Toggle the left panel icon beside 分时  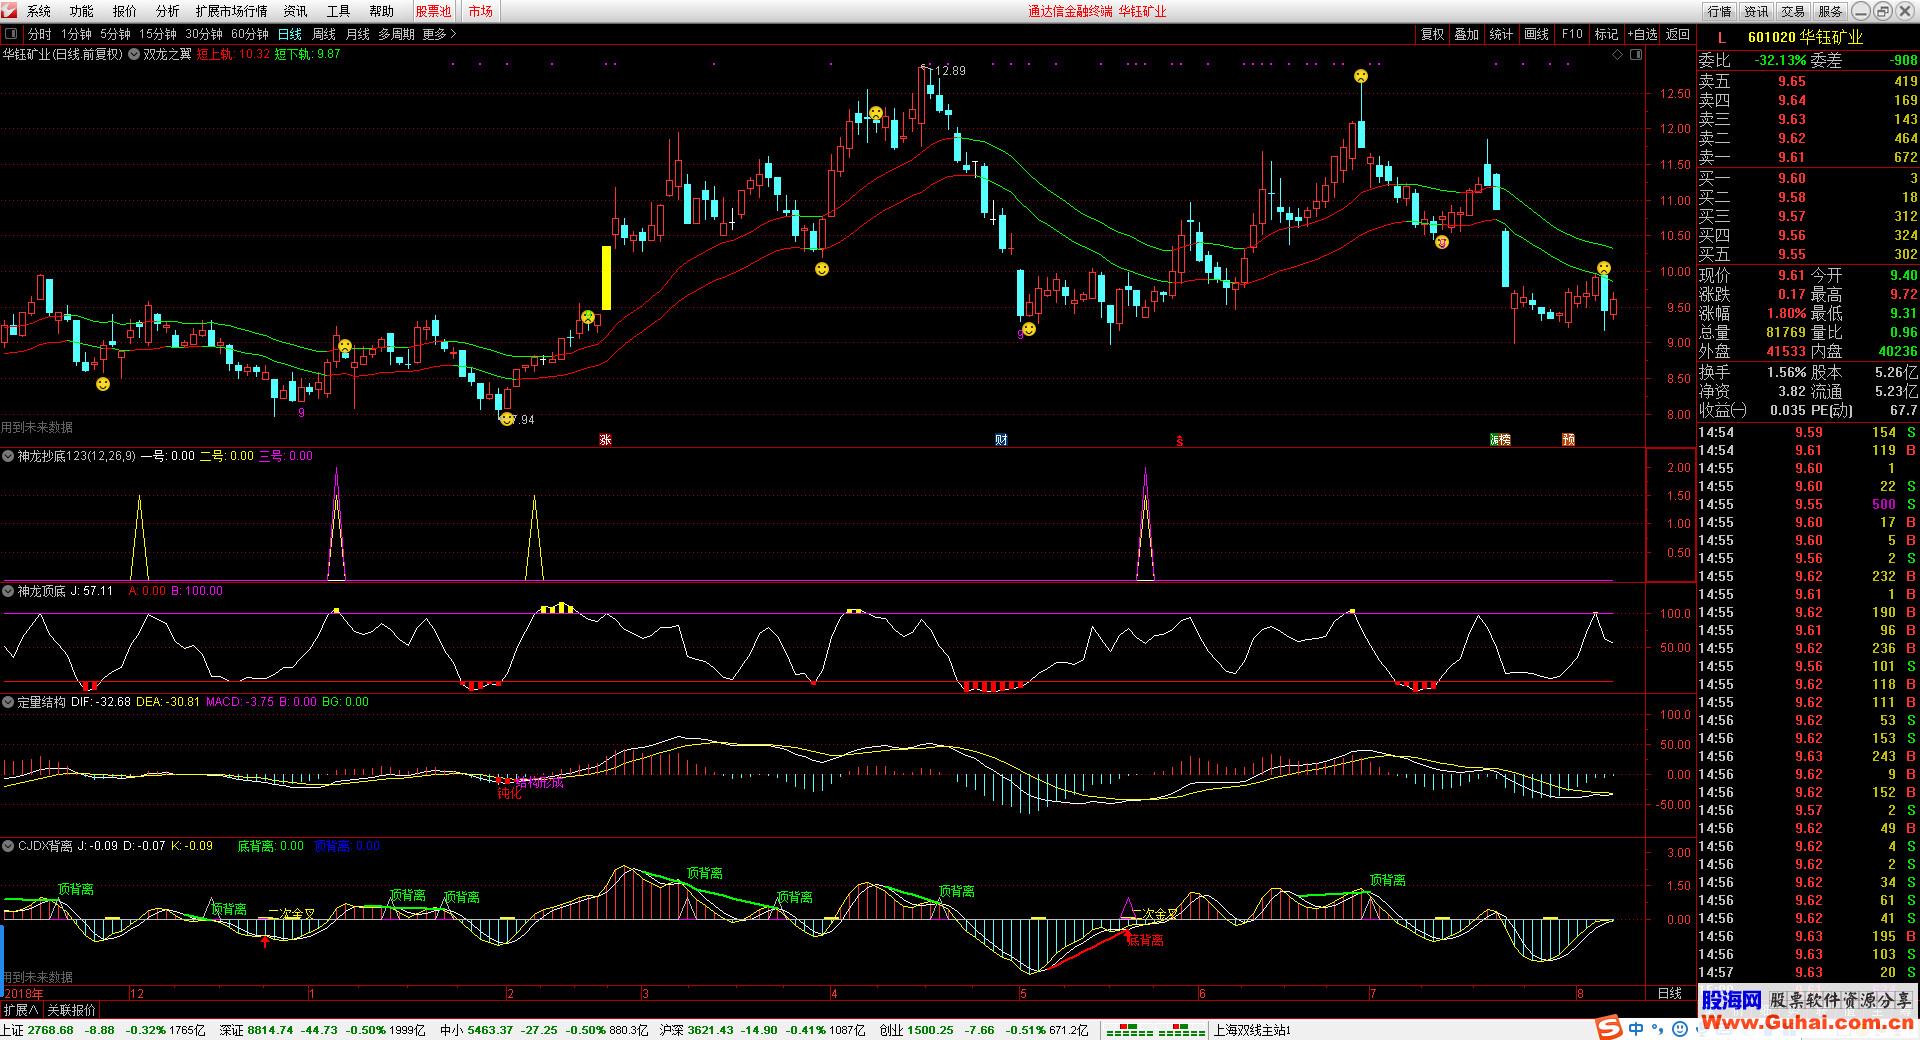point(11,34)
